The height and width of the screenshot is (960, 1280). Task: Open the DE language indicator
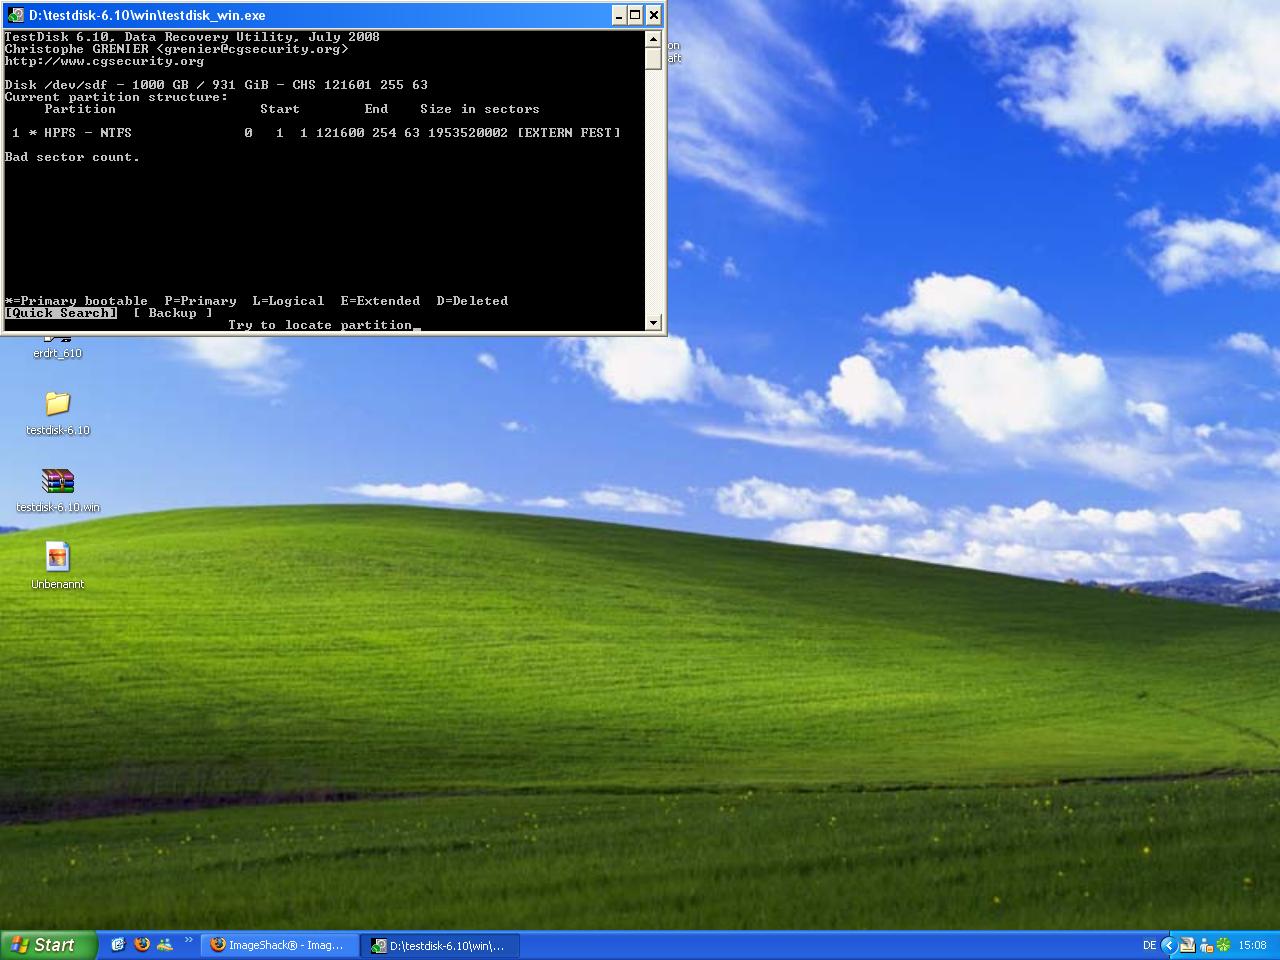(x=1149, y=945)
